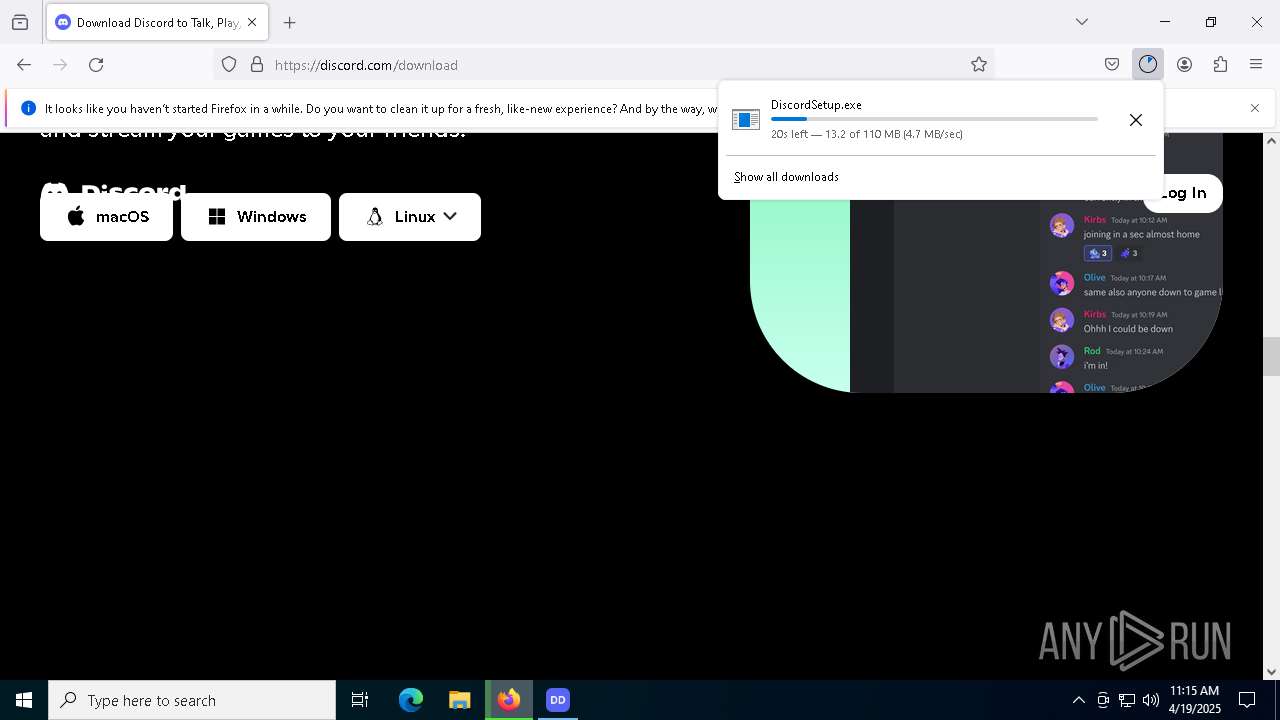Toggle the downloads panel toolbar button
This screenshot has width=1280, height=720.
pyautogui.click(x=1148, y=65)
